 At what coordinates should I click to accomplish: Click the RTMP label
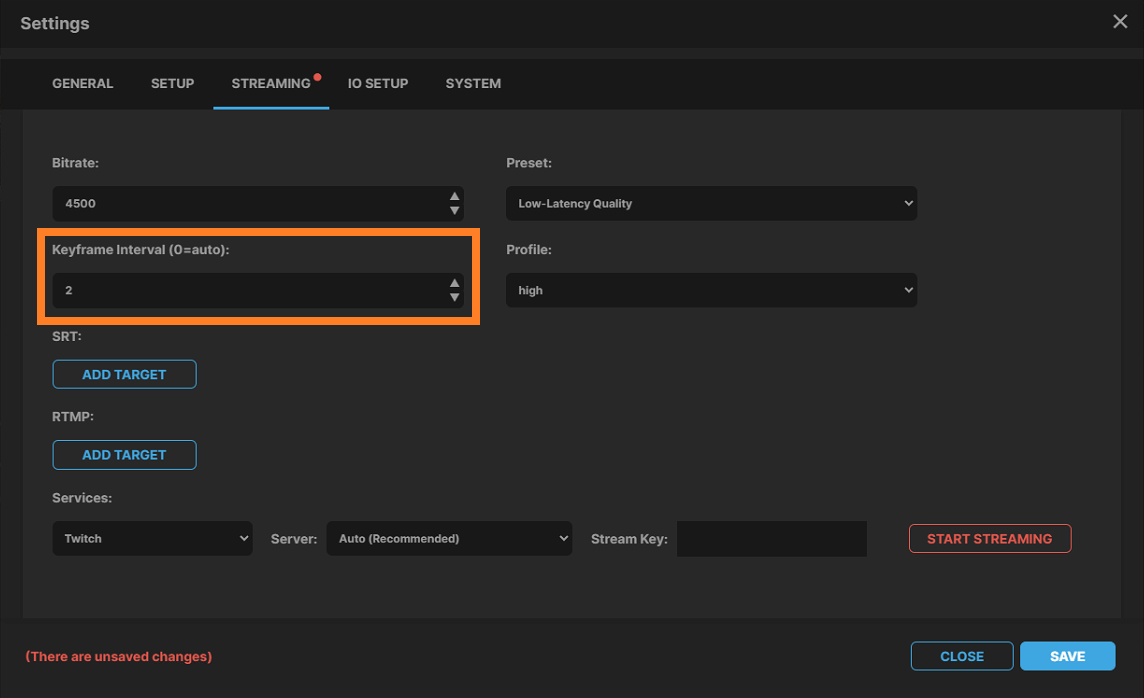[x=73, y=416]
